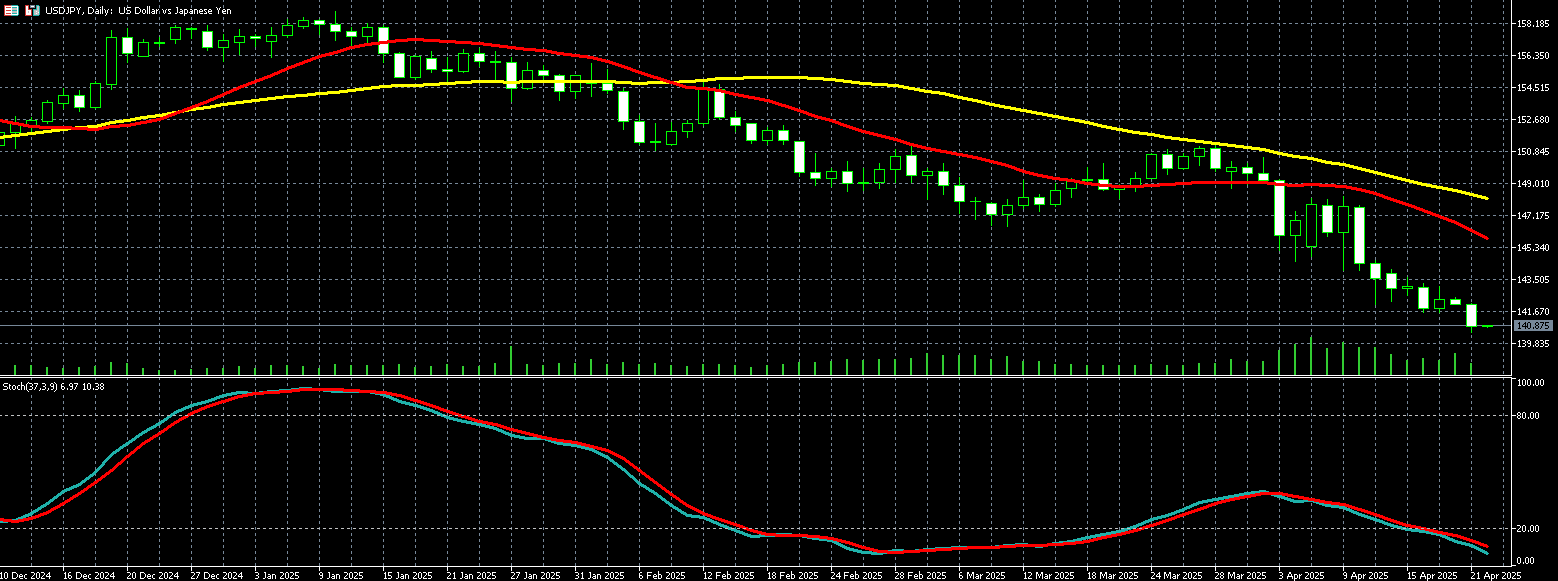Click the '28 Mar 2025' date label
The height and width of the screenshot is (581, 1558).
coord(1240,575)
